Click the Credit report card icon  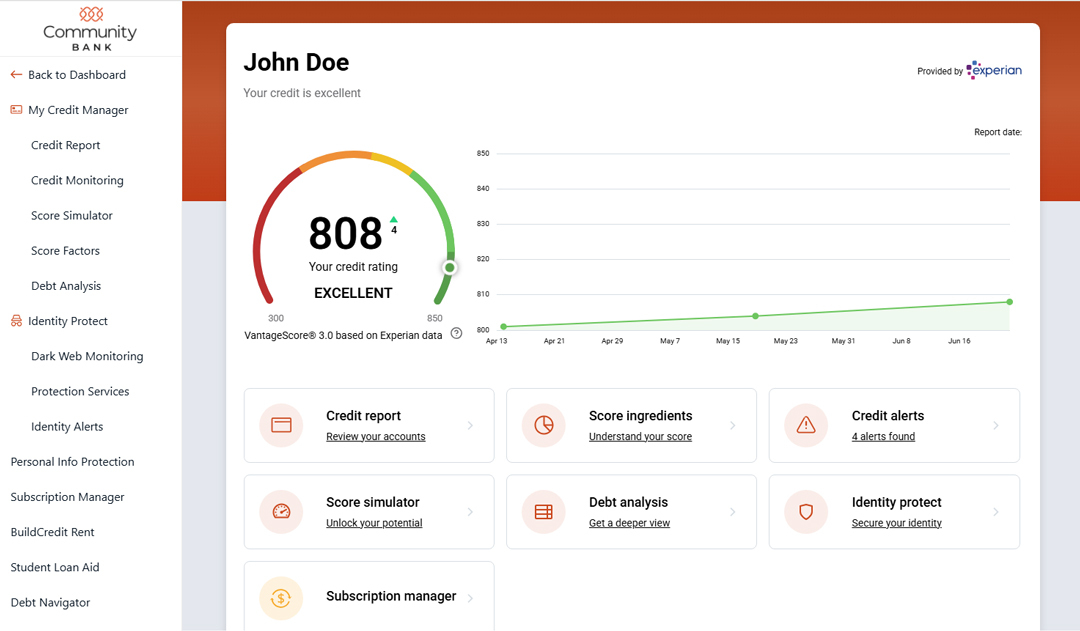point(281,425)
